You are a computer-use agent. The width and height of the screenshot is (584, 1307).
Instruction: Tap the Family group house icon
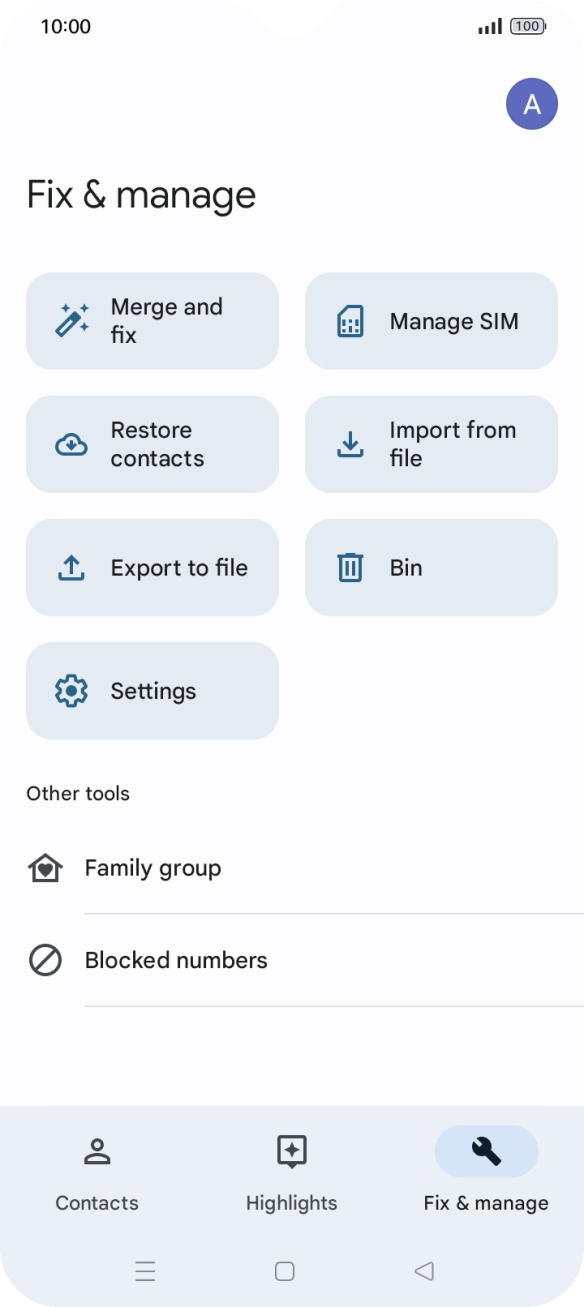tap(45, 868)
